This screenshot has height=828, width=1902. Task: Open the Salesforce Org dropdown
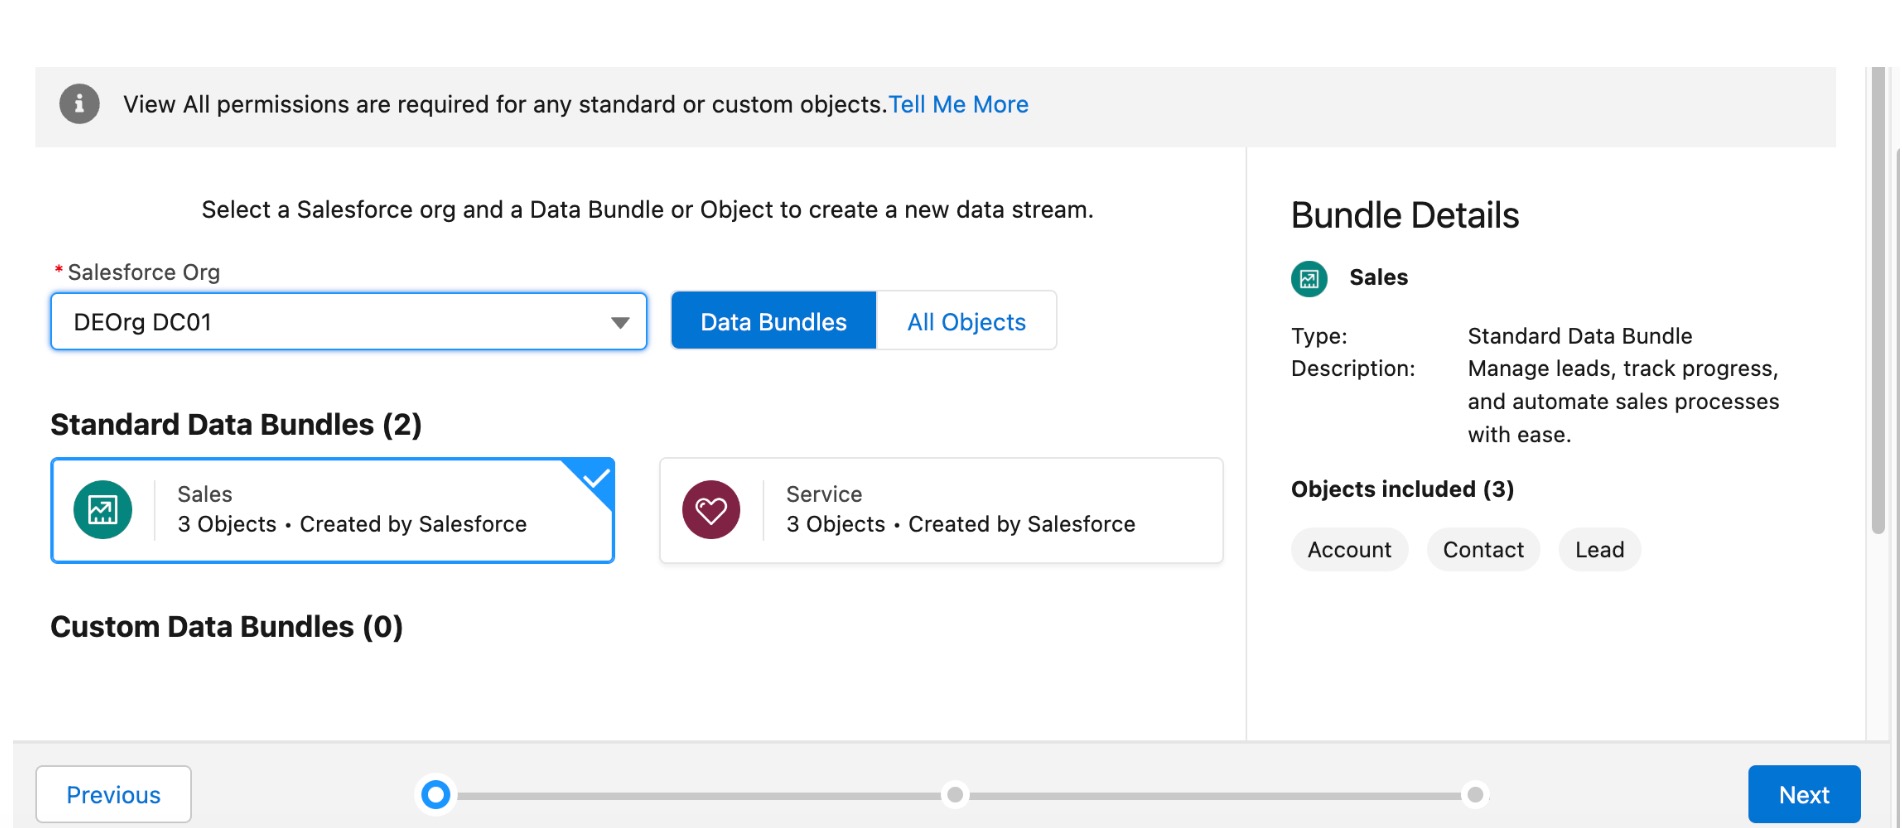349,322
